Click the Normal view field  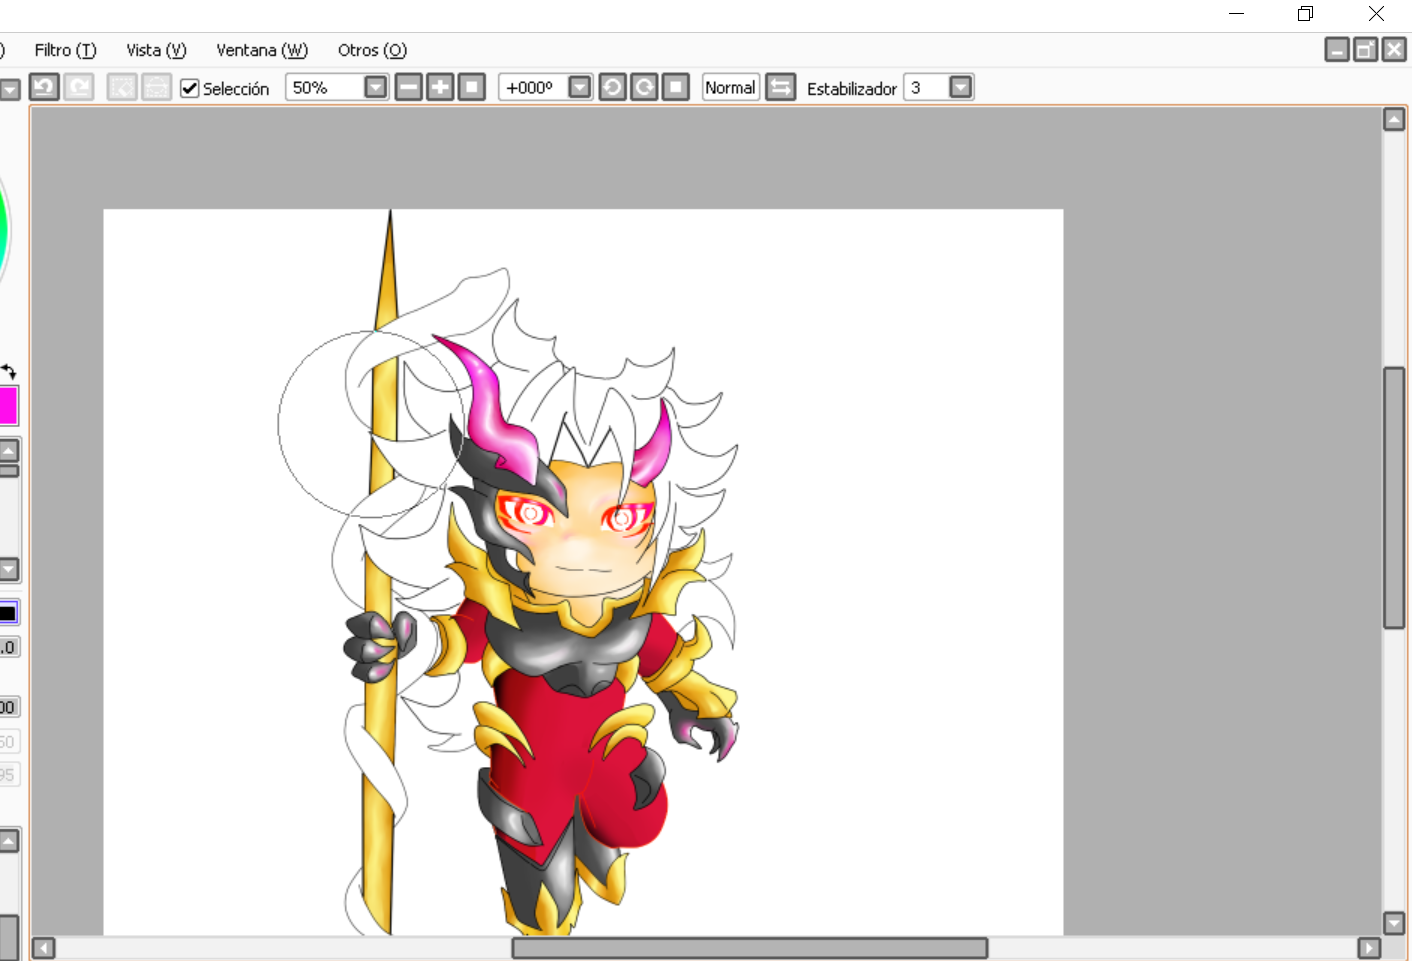pyautogui.click(x=731, y=87)
